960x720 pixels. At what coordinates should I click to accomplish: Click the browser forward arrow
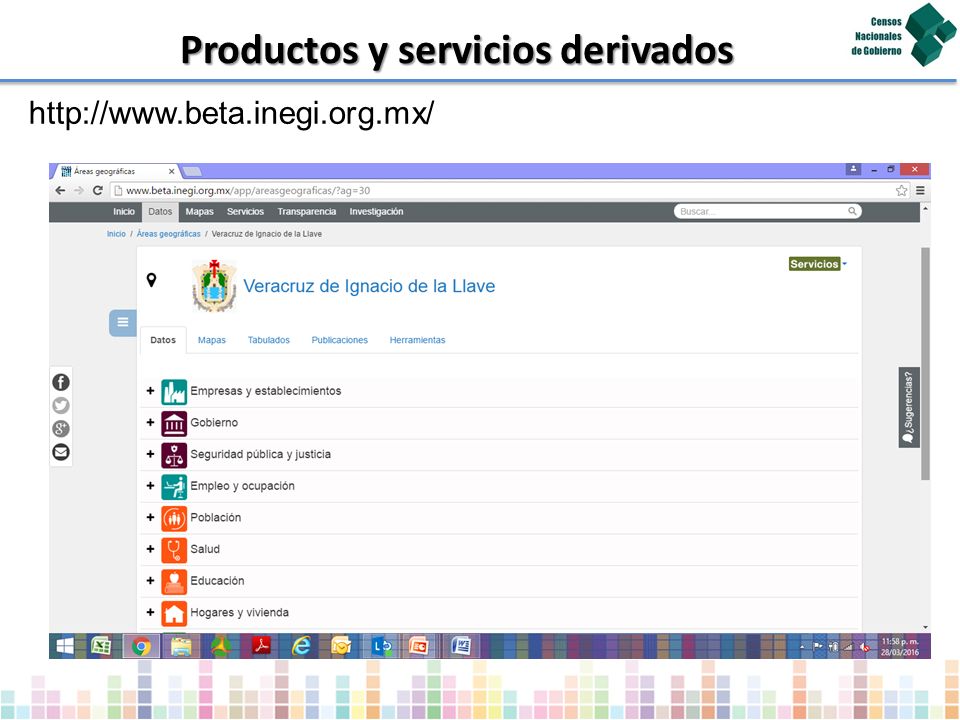[79, 190]
